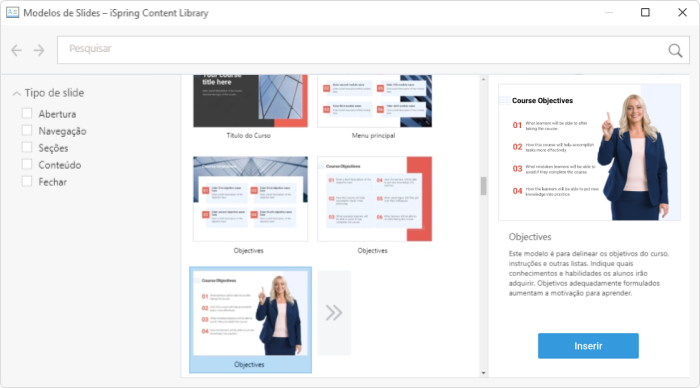Click the double-chevron next templates tile

(x=334, y=313)
